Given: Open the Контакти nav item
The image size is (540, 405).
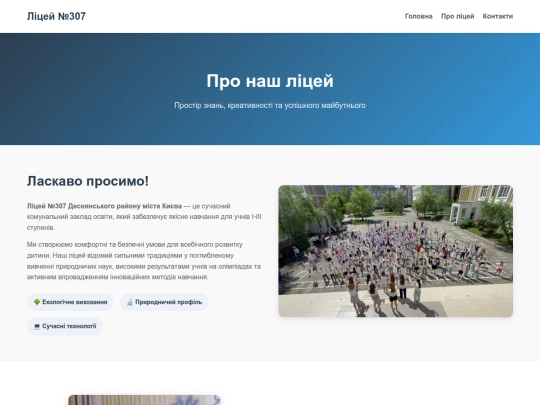Looking at the screenshot, I should pos(498,16).
